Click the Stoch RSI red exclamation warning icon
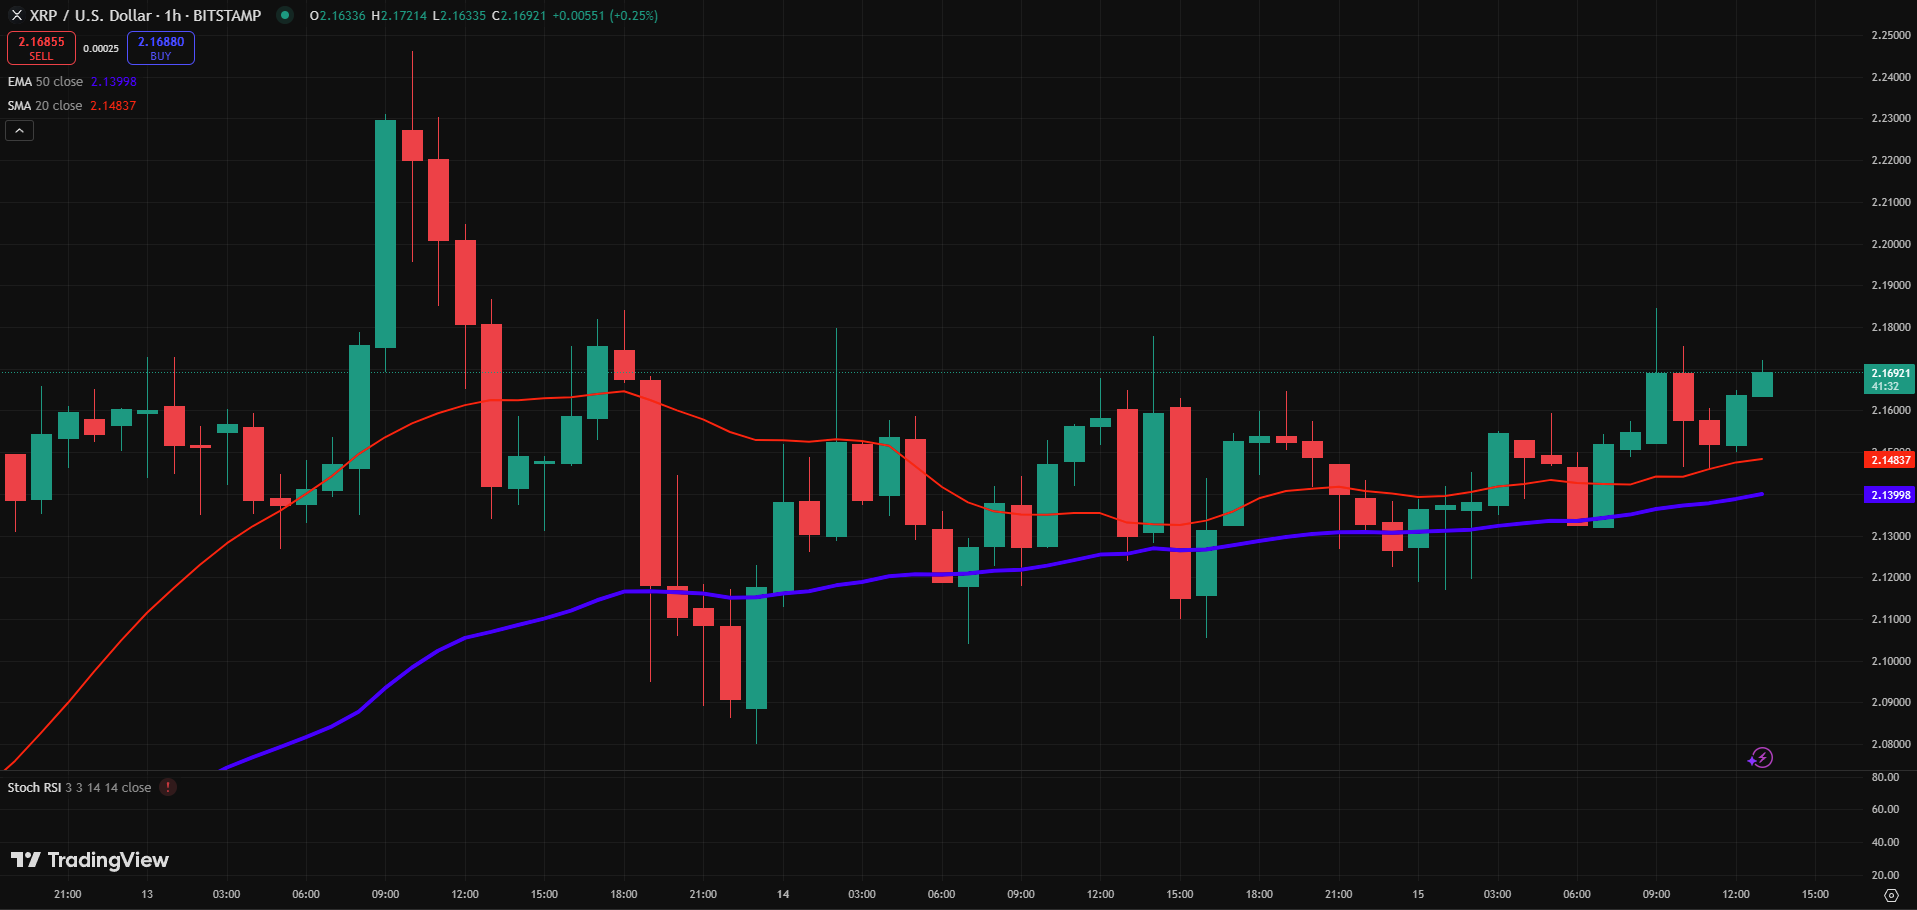The height and width of the screenshot is (910, 1917). tap(167, 787)
